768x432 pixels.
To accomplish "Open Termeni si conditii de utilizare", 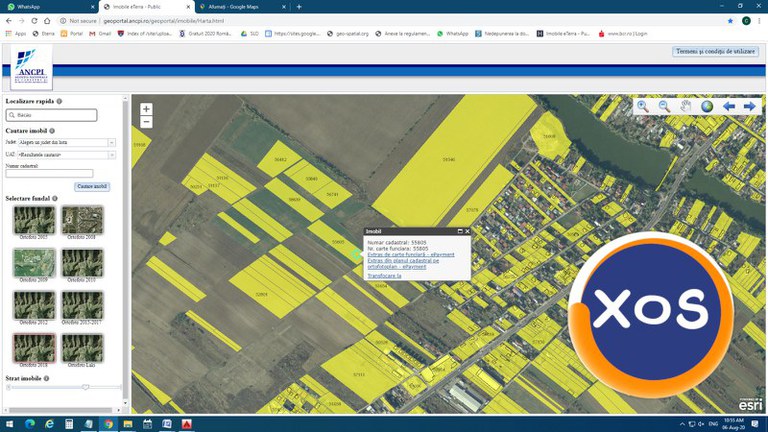I will [x=715, y=51].
